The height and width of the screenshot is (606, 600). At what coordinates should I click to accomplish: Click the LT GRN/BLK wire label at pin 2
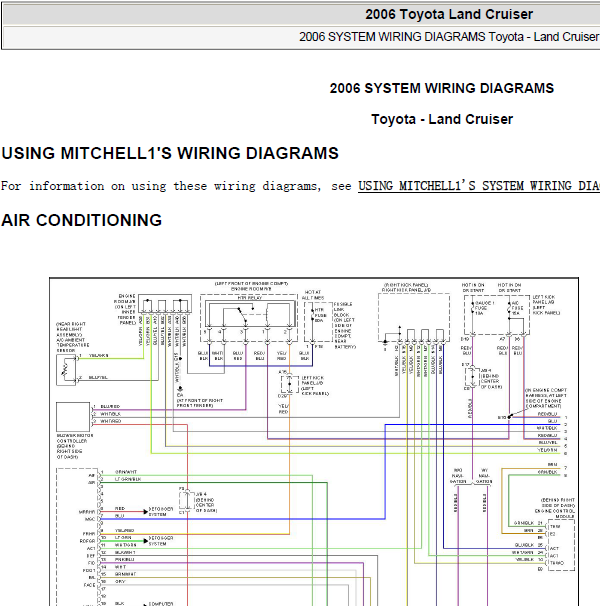tap(128, 479)
